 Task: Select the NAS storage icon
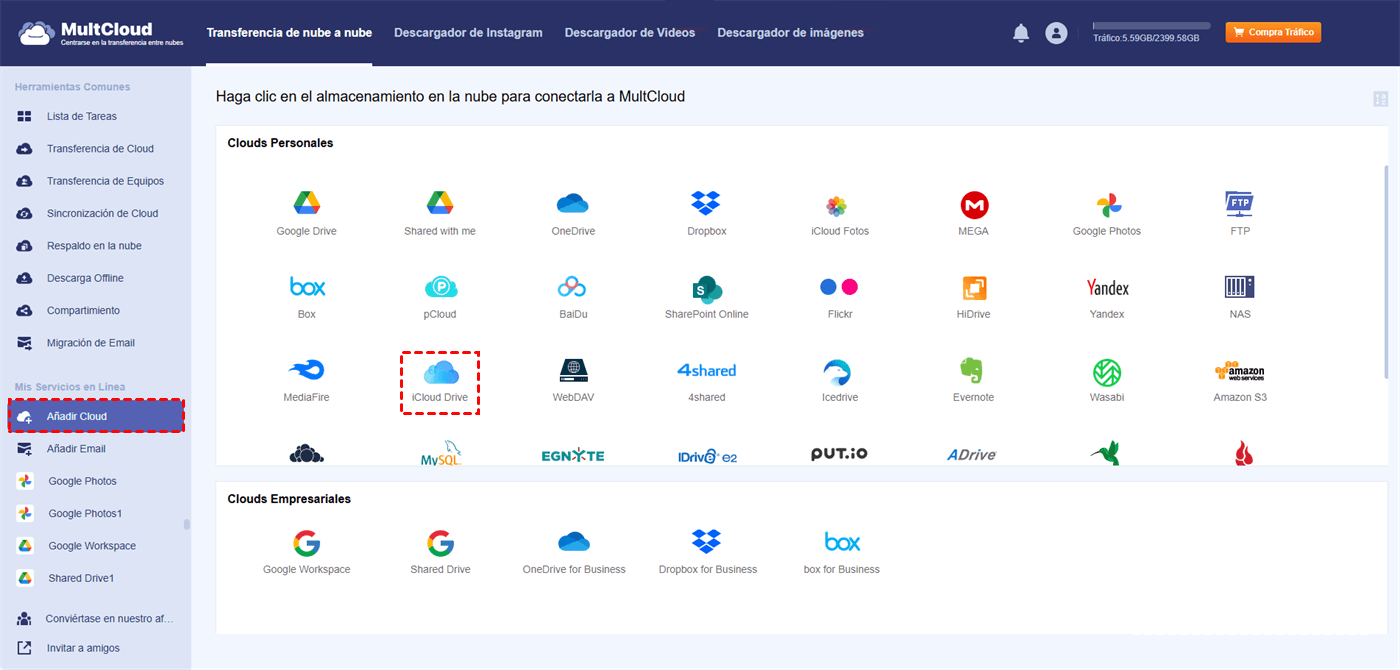1240,287
